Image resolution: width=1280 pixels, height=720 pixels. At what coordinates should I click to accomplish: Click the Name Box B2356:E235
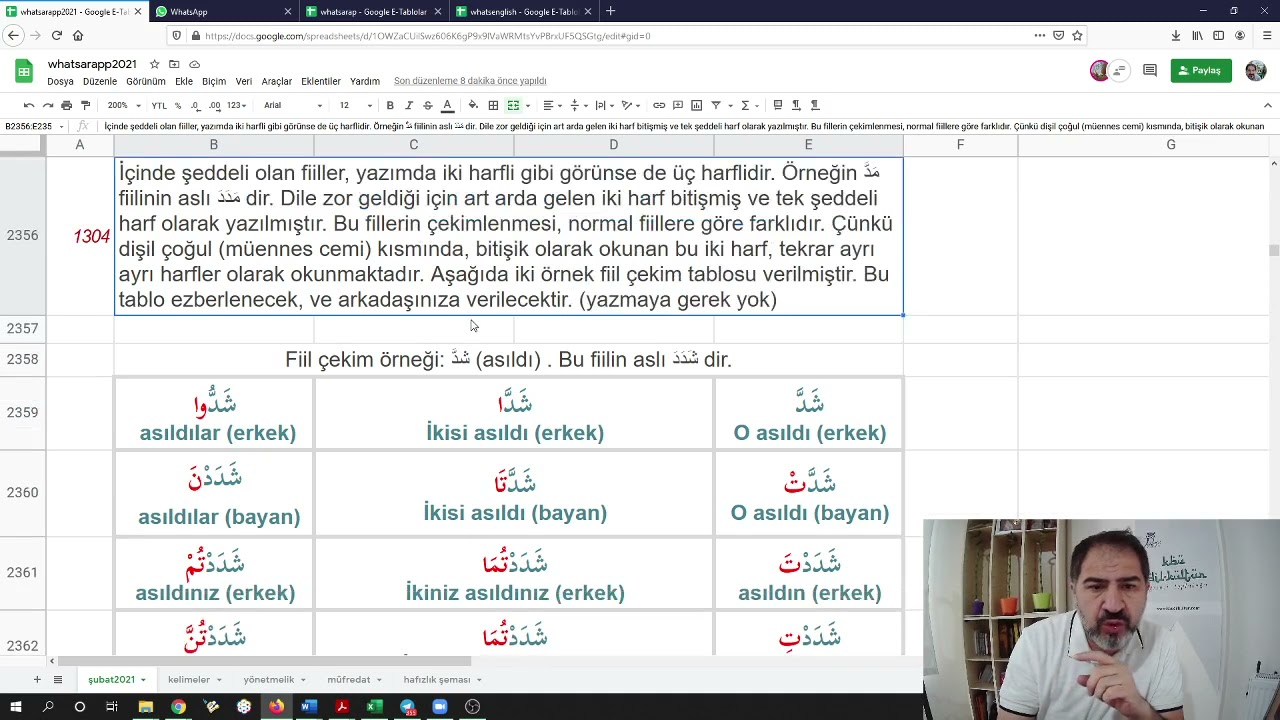tap(34, 127)
